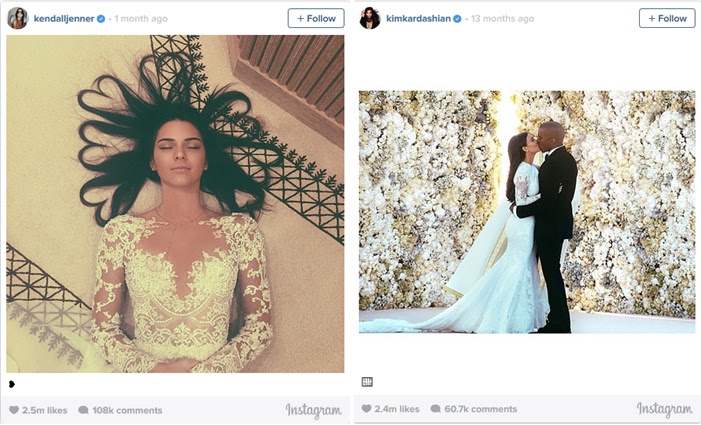Click the comment bubble beside 60.7k comments

coord(435,408)
